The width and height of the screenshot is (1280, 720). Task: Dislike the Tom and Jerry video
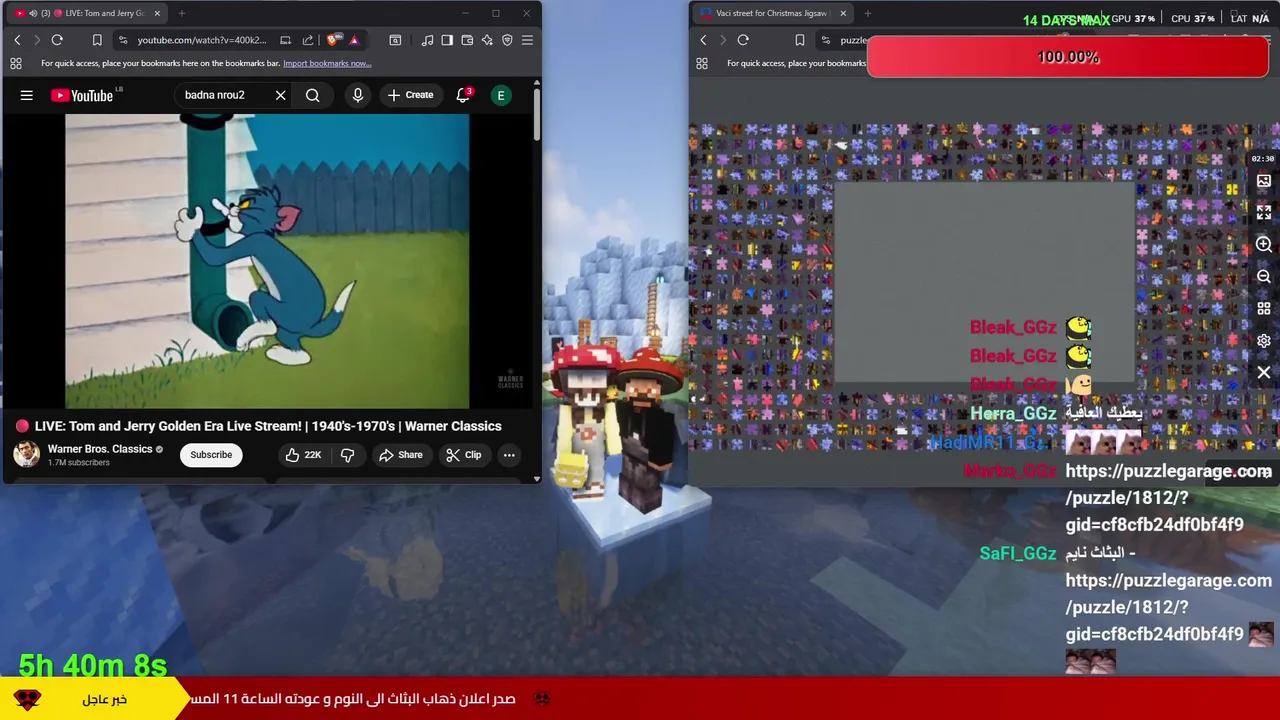(x=348, y=455)
